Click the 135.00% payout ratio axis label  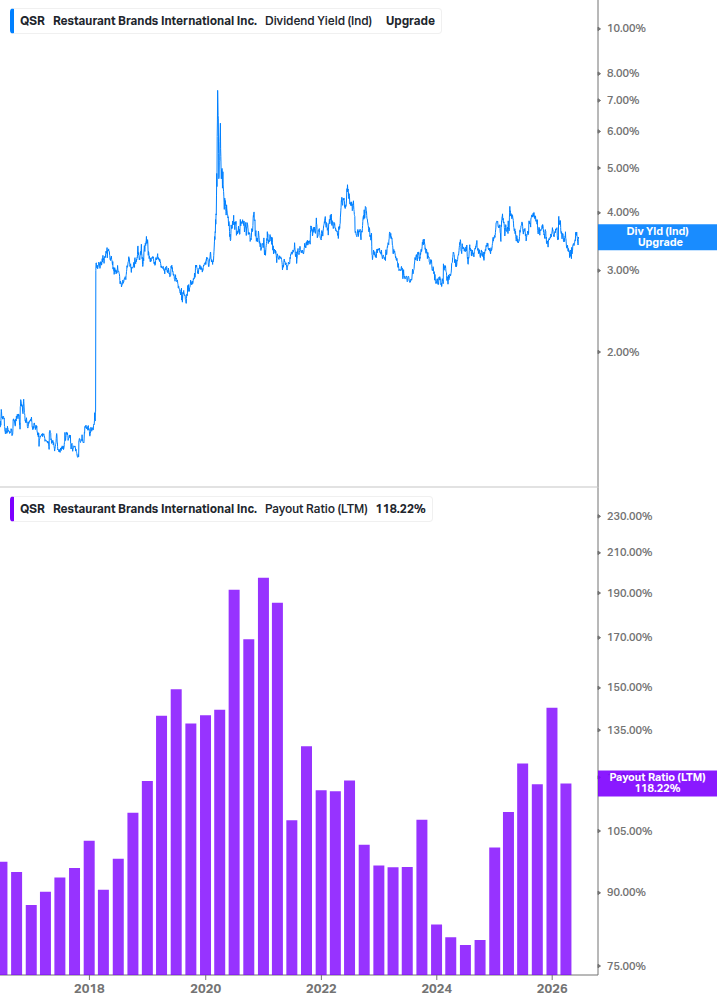point(629,731)
